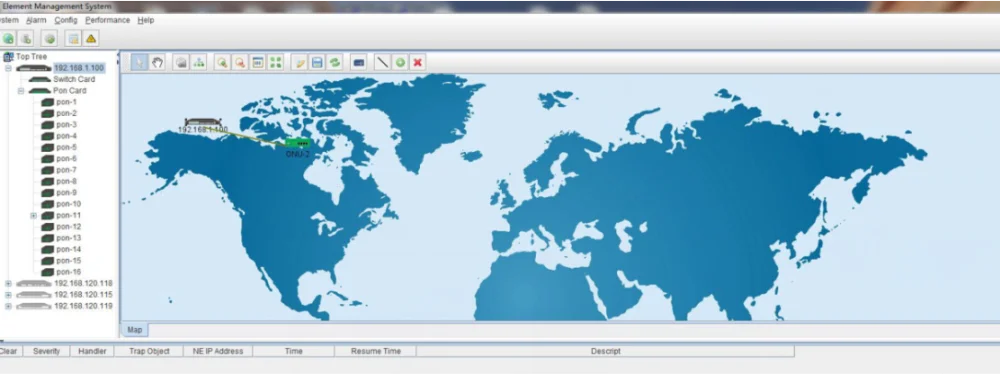Click the green plus add icon
The width and height of the screenshot is (1000, 374).
point(400,63)
